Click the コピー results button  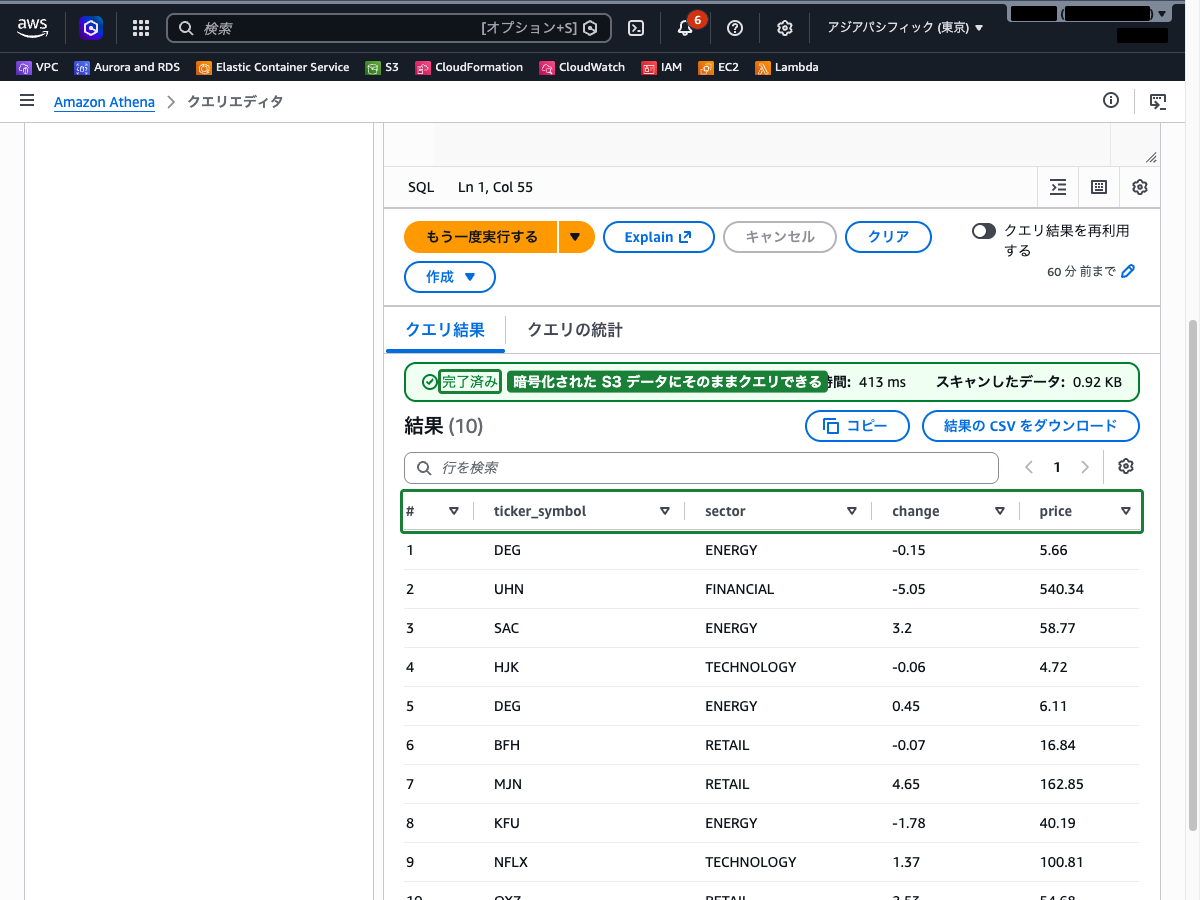[x=857, y=426]
